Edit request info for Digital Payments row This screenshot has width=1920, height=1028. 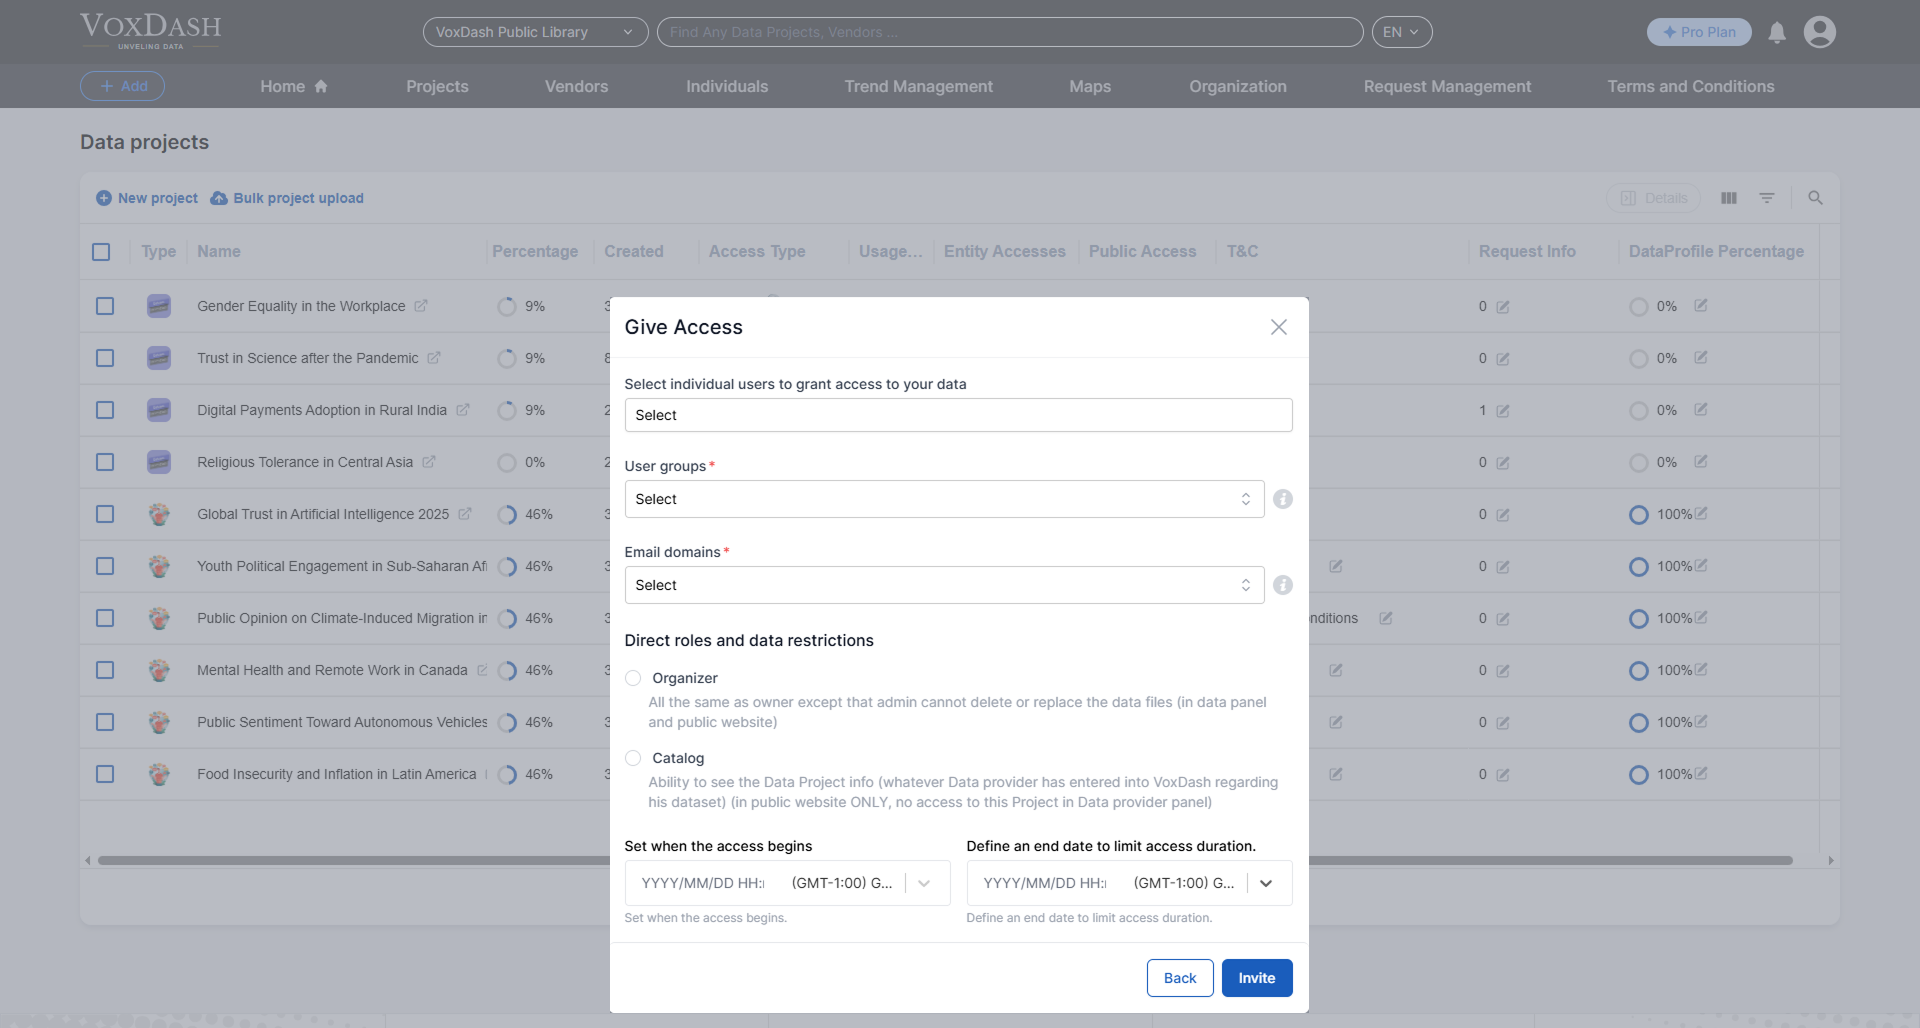(x=1503, y=411)
